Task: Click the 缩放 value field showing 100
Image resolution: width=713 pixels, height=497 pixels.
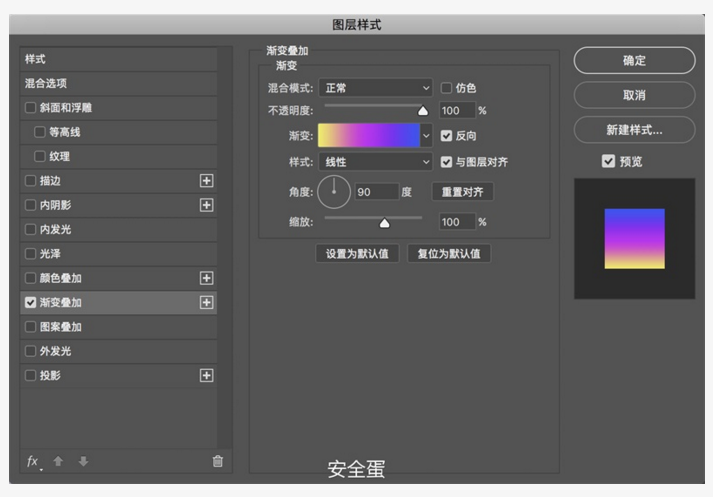Action: [x=457, y=222]
